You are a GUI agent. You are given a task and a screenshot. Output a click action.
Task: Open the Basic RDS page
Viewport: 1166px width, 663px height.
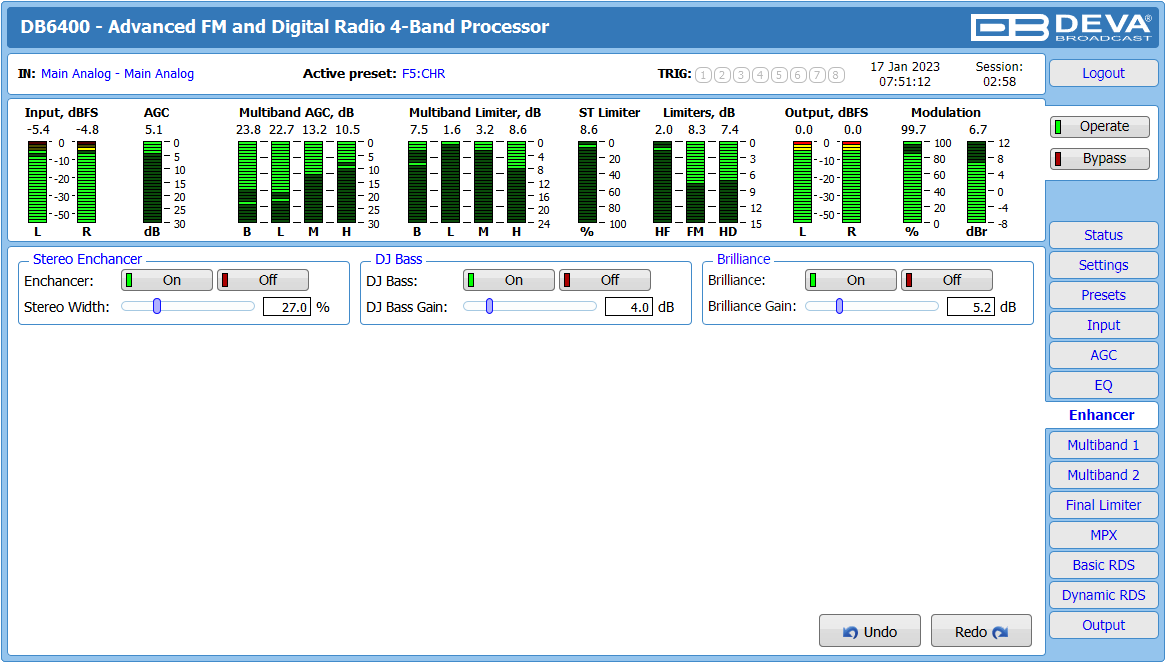click(1104, 565)
